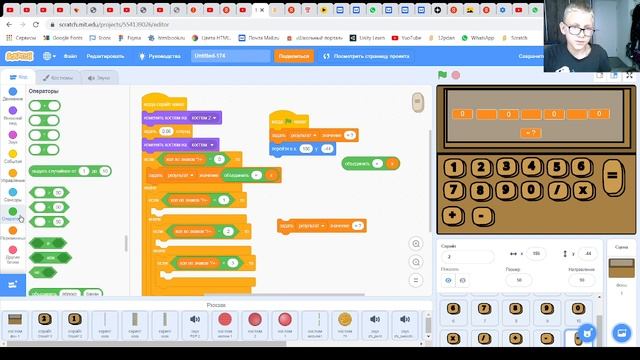The height and width of the screenshot is (360, 640).
Task: Open the результат dropdown inside the if block
Action: [x=180, y=175]
